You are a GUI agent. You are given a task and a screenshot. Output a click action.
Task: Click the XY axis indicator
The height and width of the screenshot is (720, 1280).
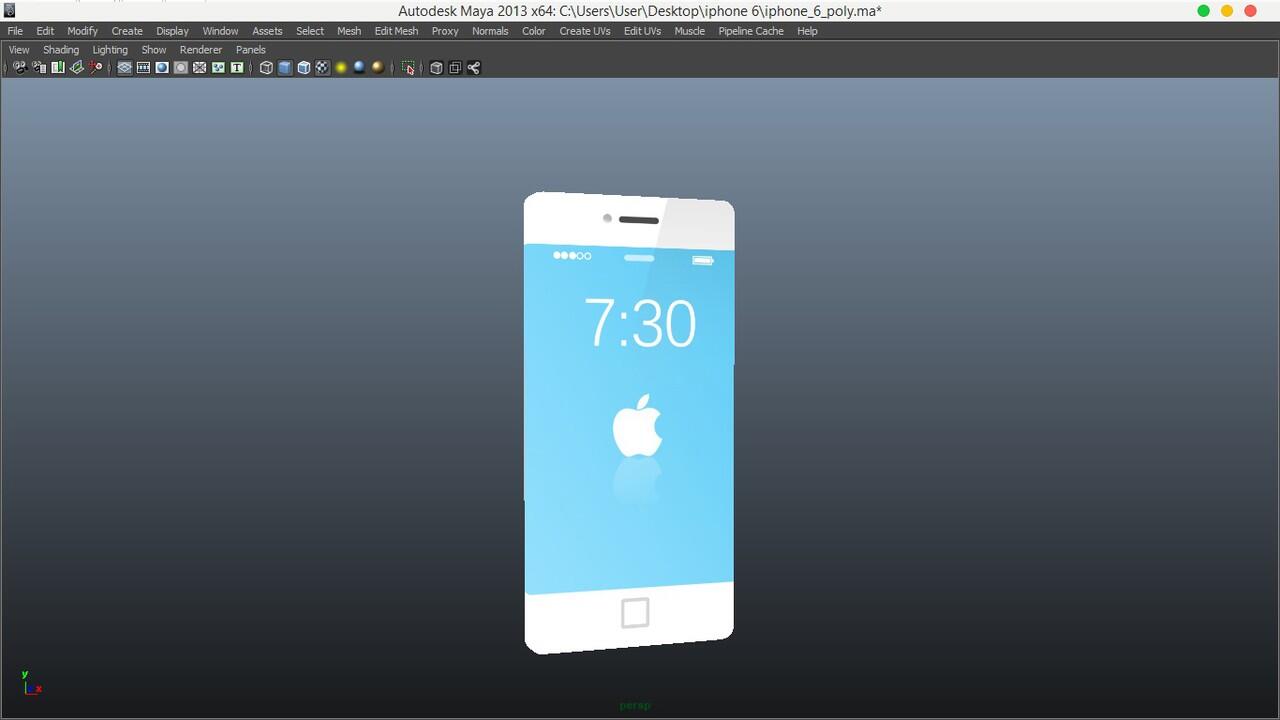[x=31, y=683]
